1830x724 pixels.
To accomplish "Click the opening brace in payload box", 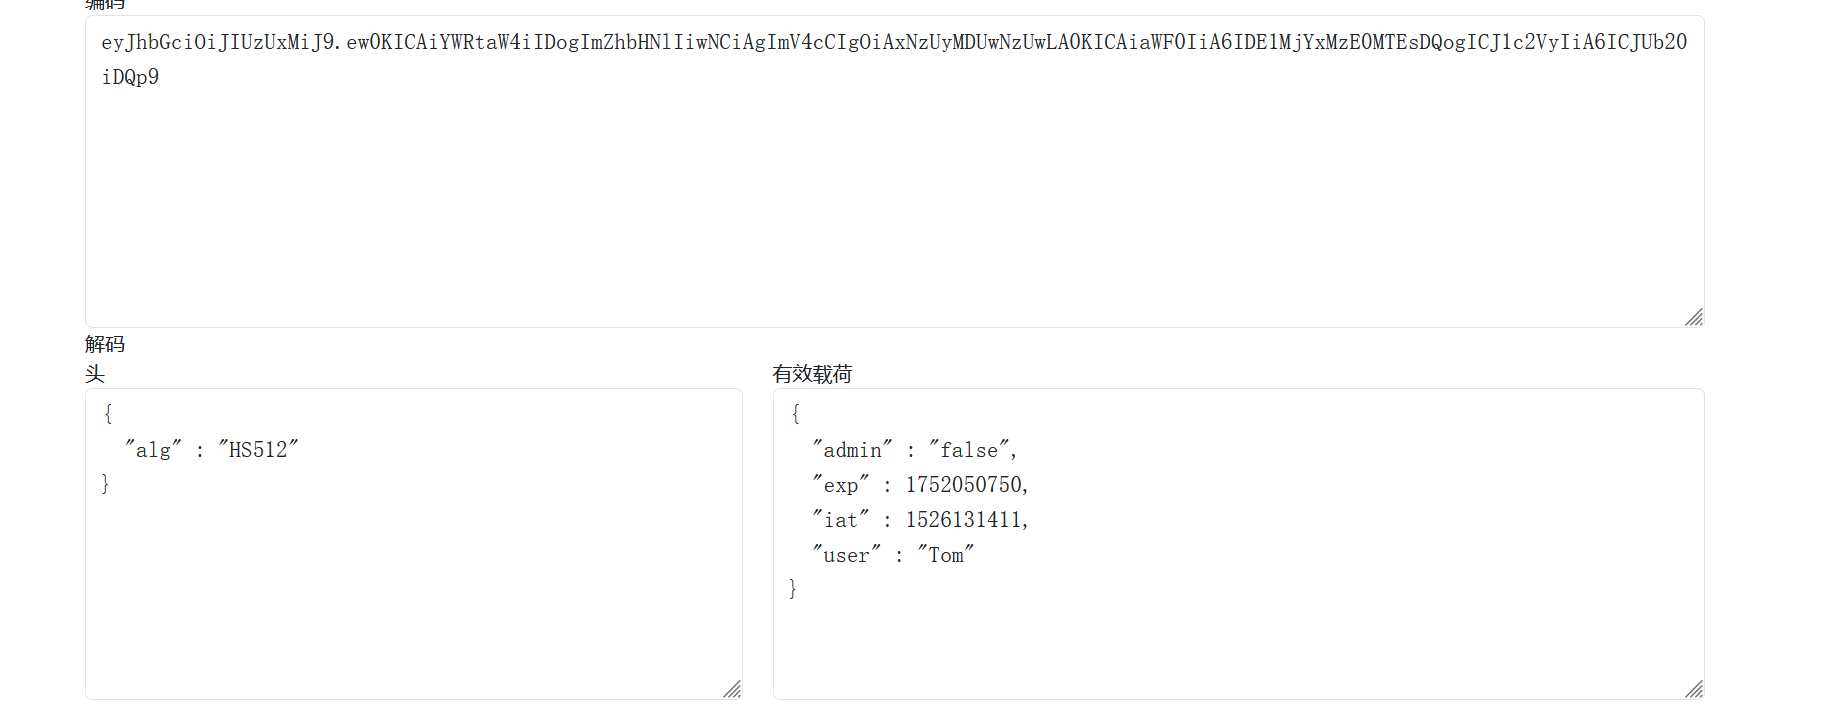I will pyautogui.click(x=796, y=413).
